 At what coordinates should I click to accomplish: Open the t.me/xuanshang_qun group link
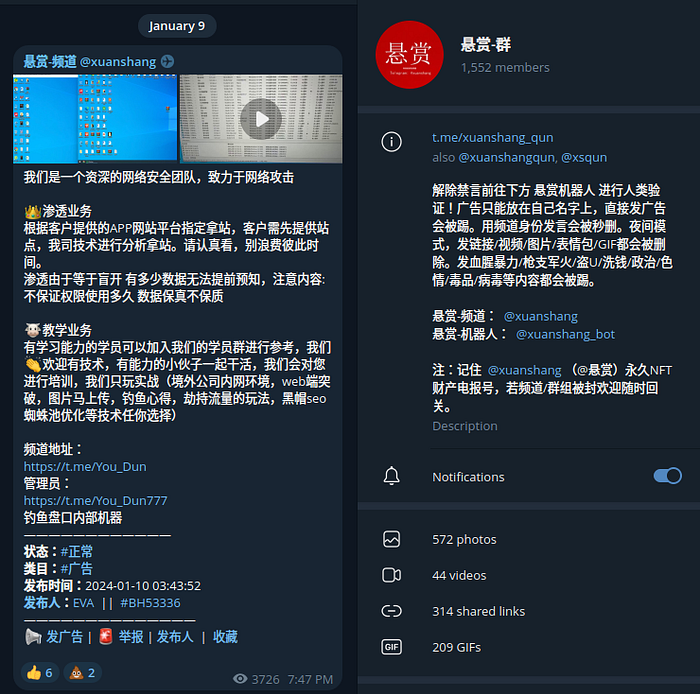492,137
